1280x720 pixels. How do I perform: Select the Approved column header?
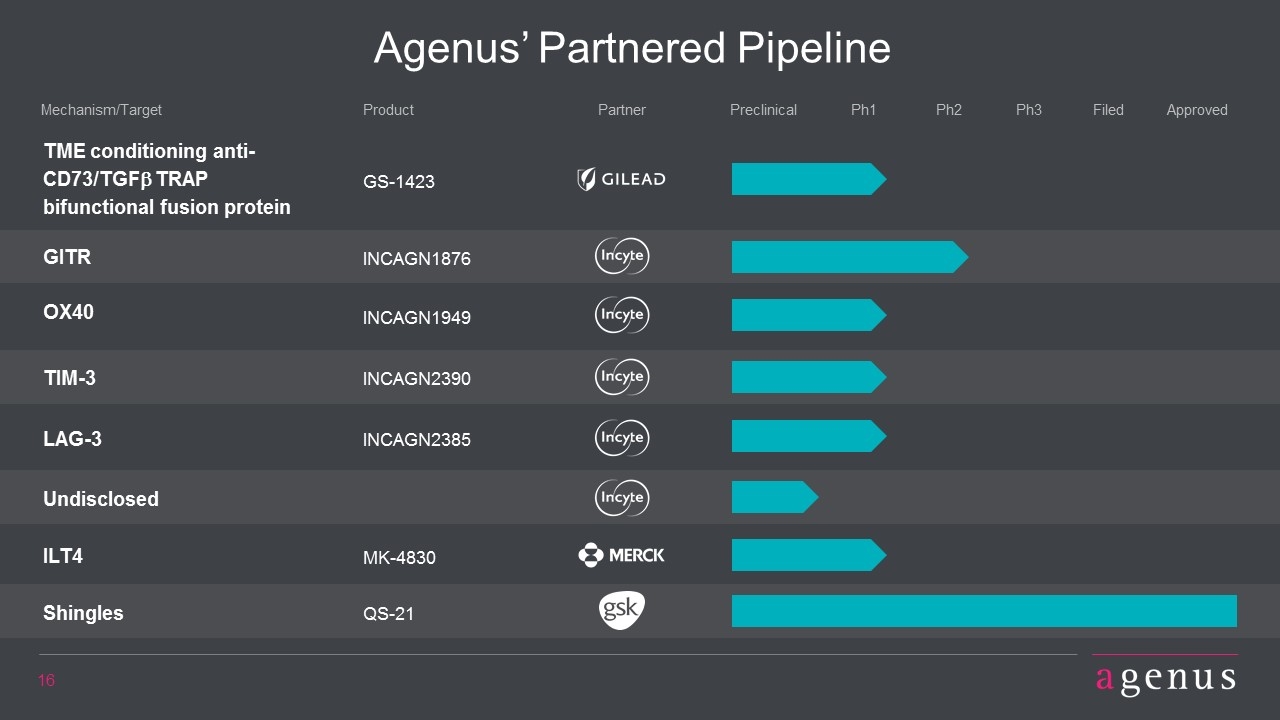[1197, 110]
